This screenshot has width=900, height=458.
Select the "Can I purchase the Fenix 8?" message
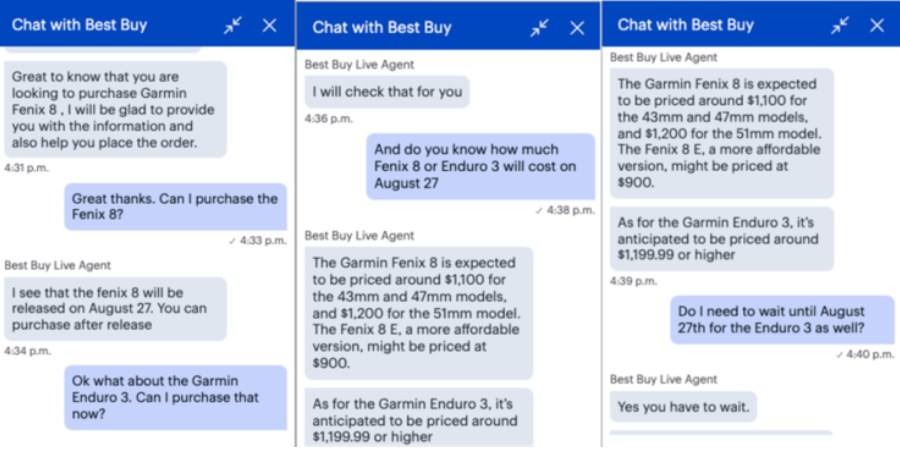[175, 206]
